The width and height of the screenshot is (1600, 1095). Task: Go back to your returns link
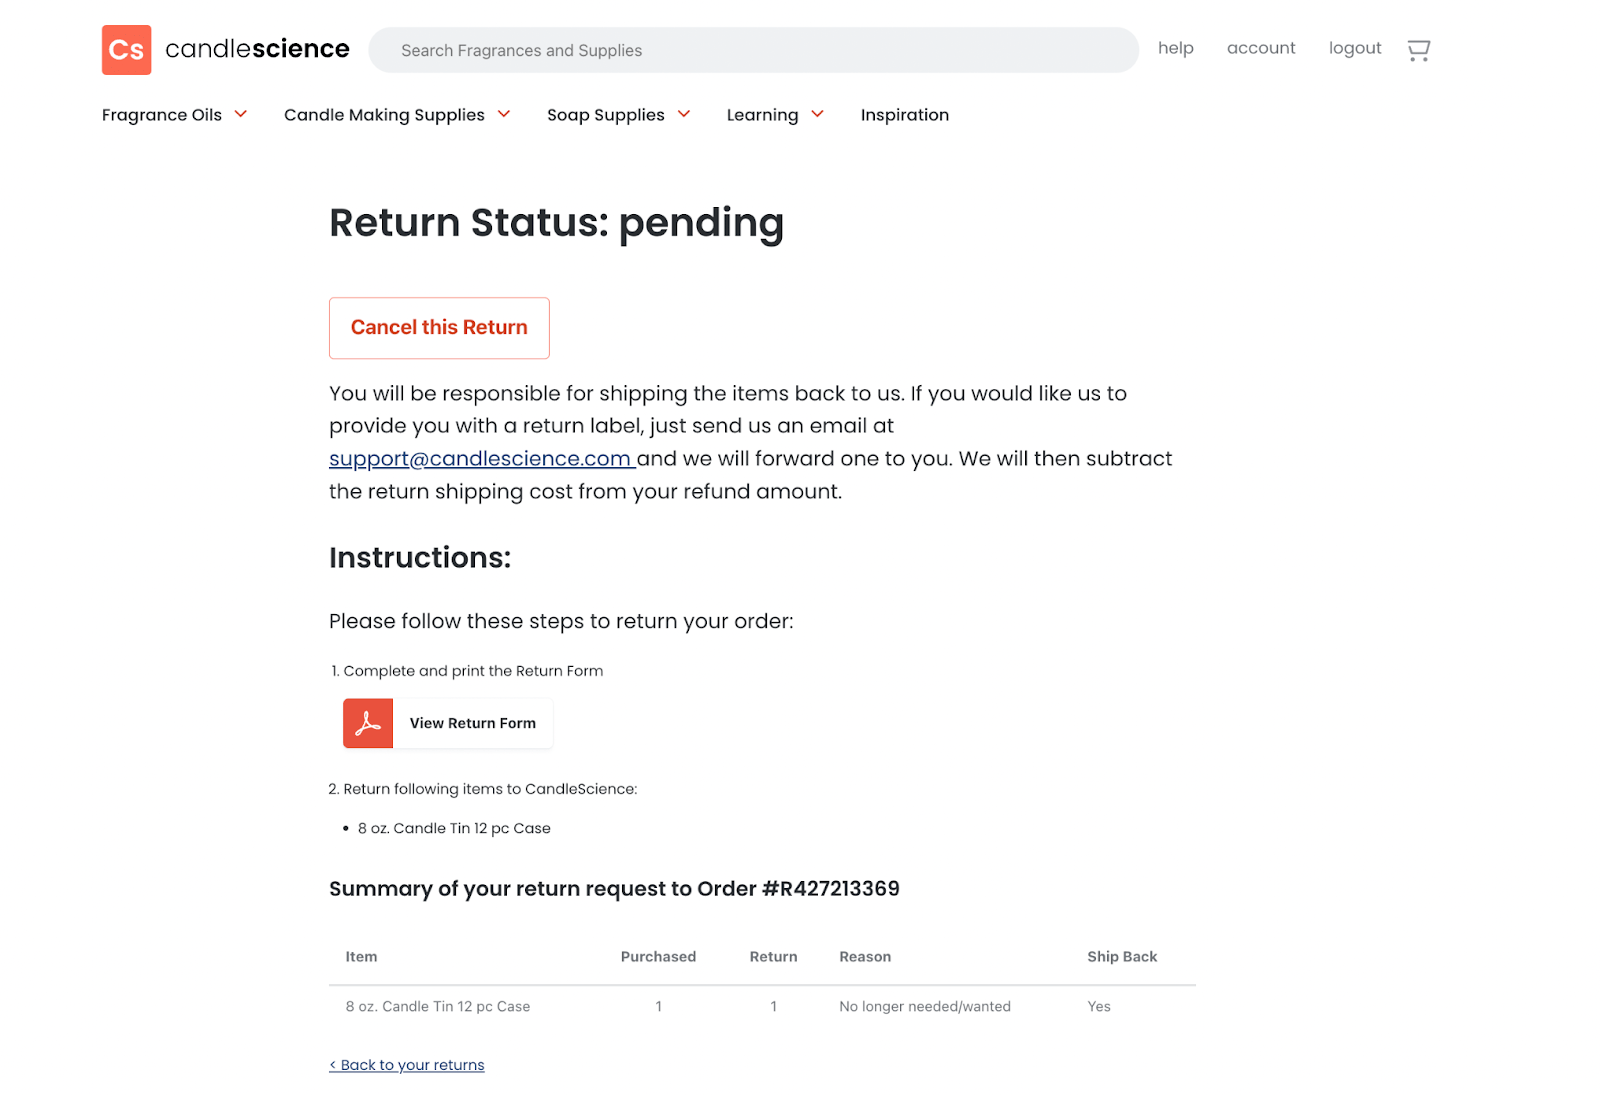(x=407, y=1065)
